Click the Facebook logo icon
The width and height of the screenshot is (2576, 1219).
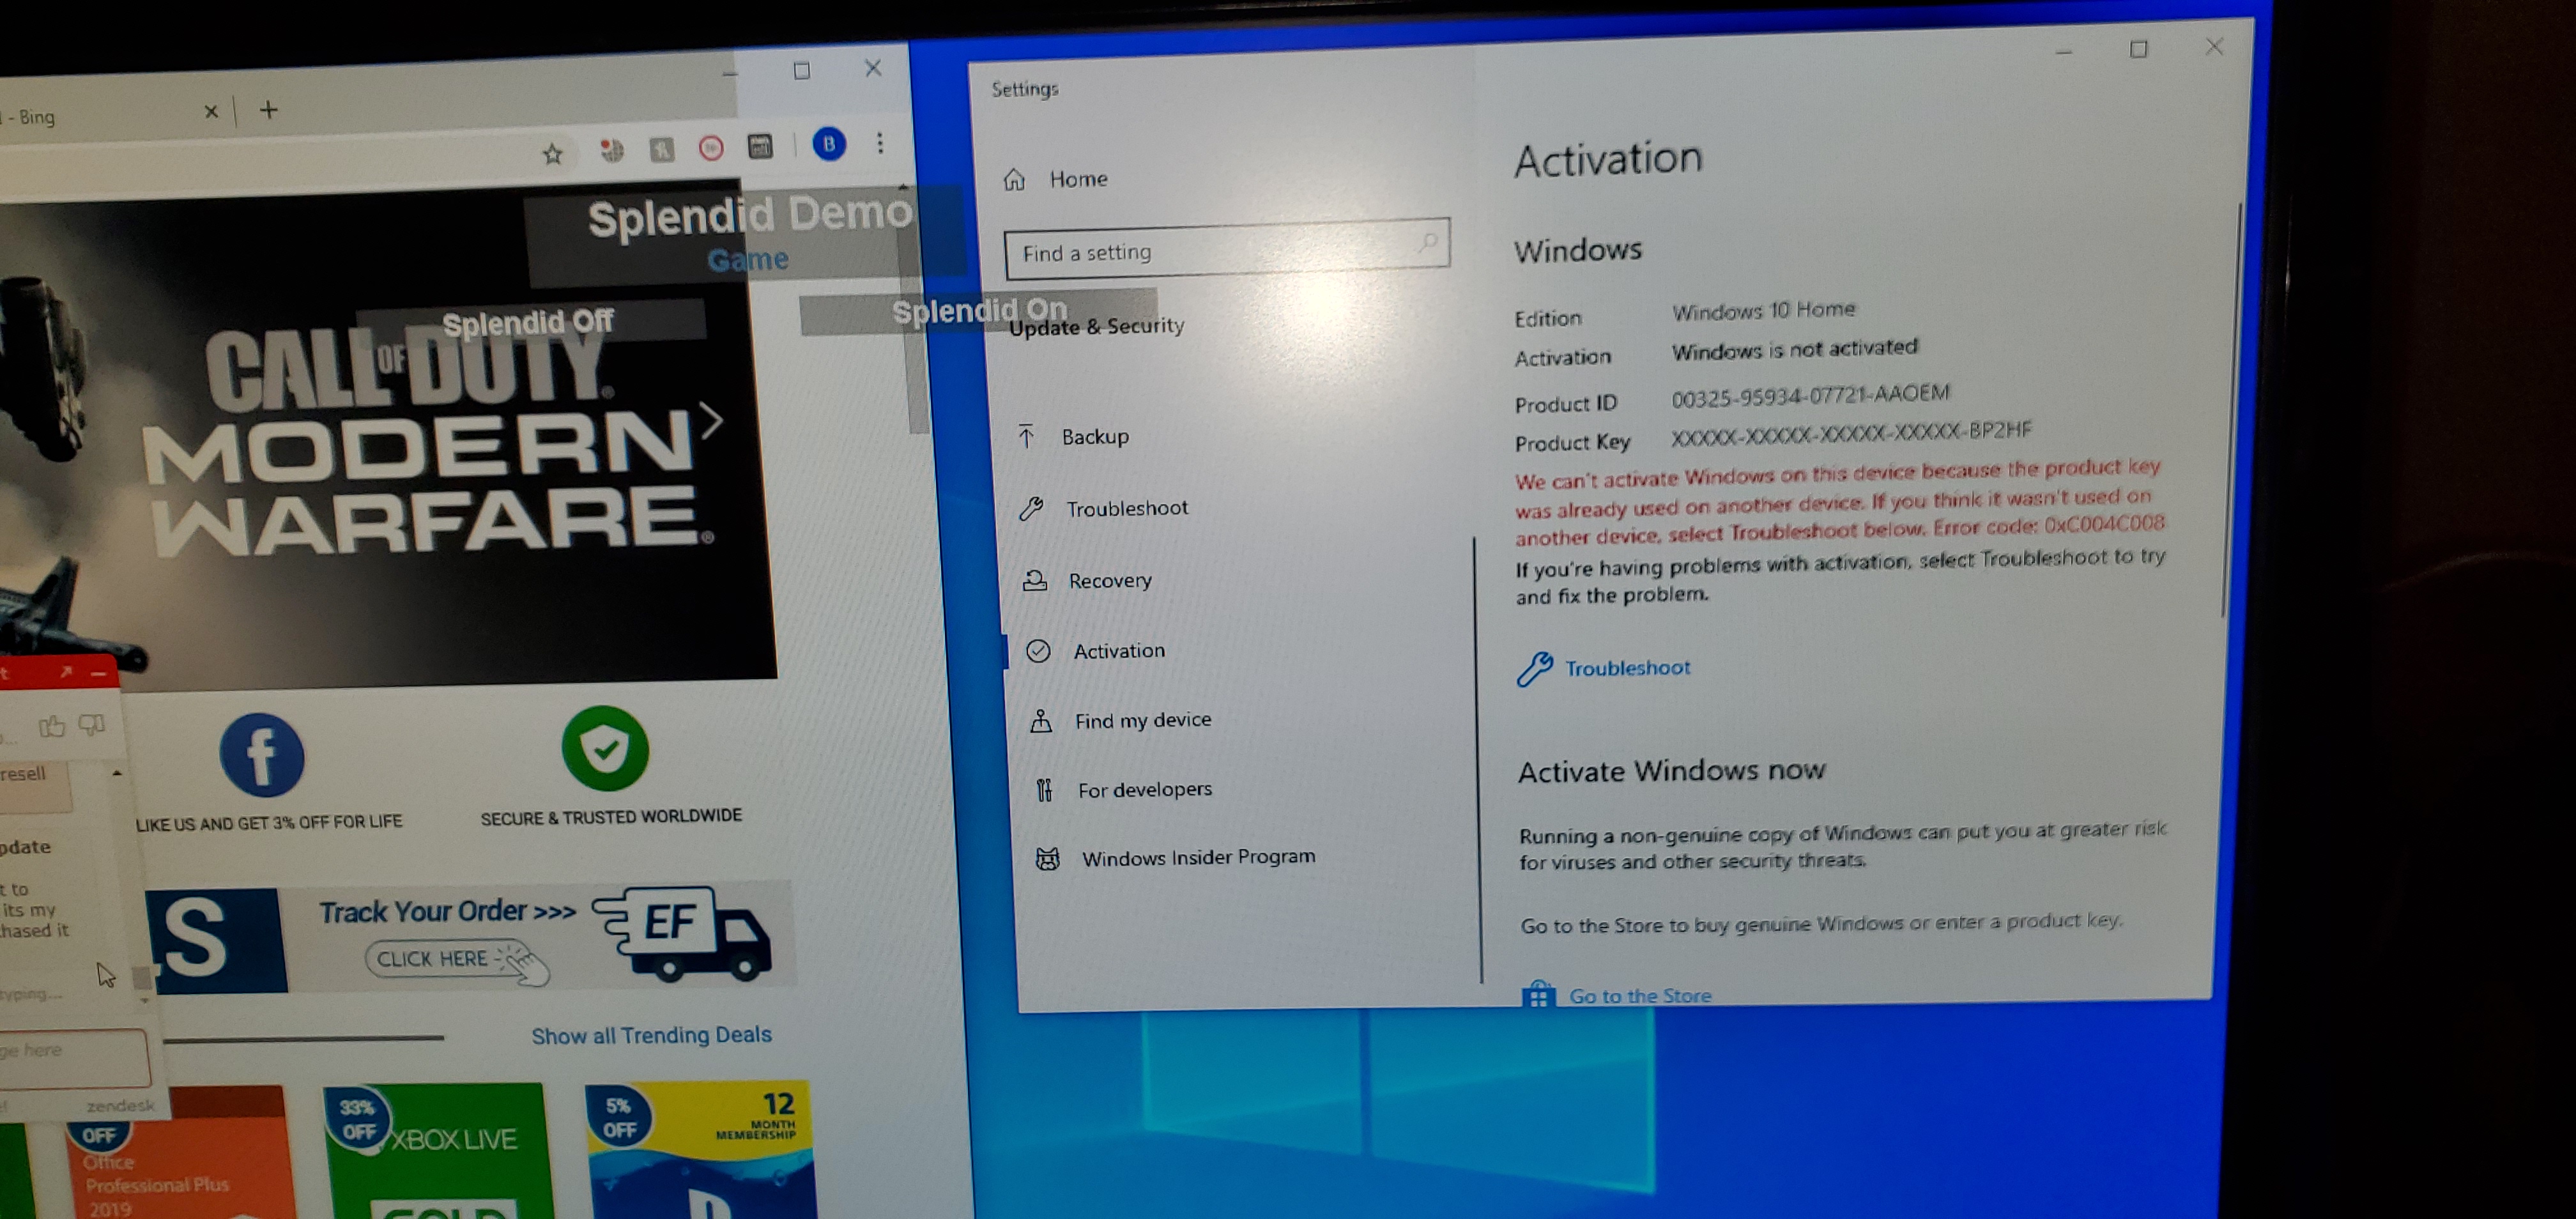[x=262, y=756]
